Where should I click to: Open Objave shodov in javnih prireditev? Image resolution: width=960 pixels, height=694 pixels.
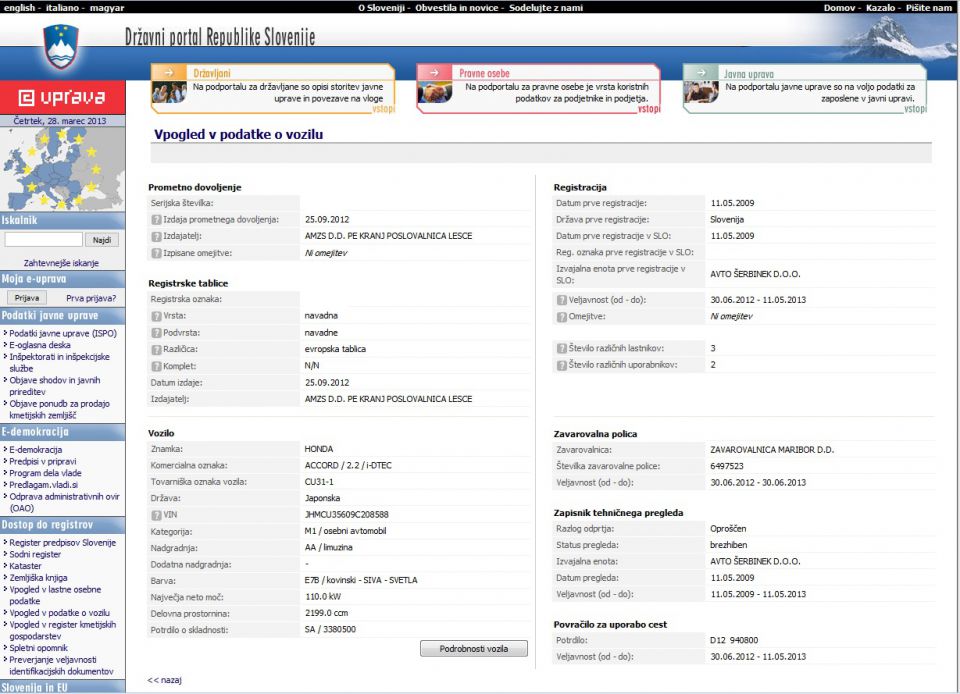(x=54, y=386)
